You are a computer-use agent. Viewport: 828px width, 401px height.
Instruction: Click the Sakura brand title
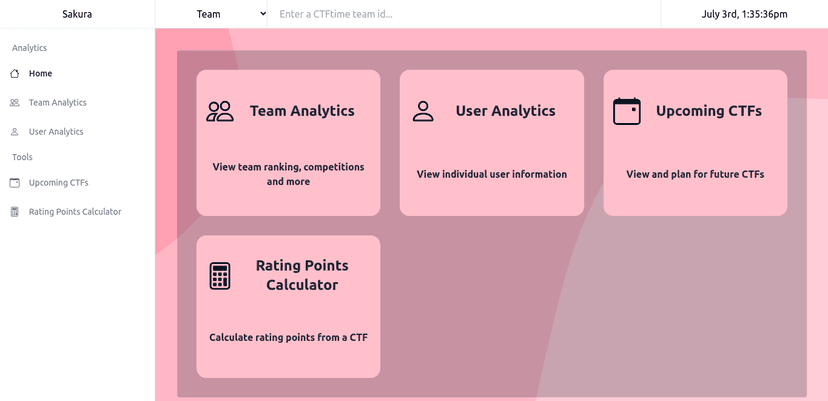tap(77, 14)
